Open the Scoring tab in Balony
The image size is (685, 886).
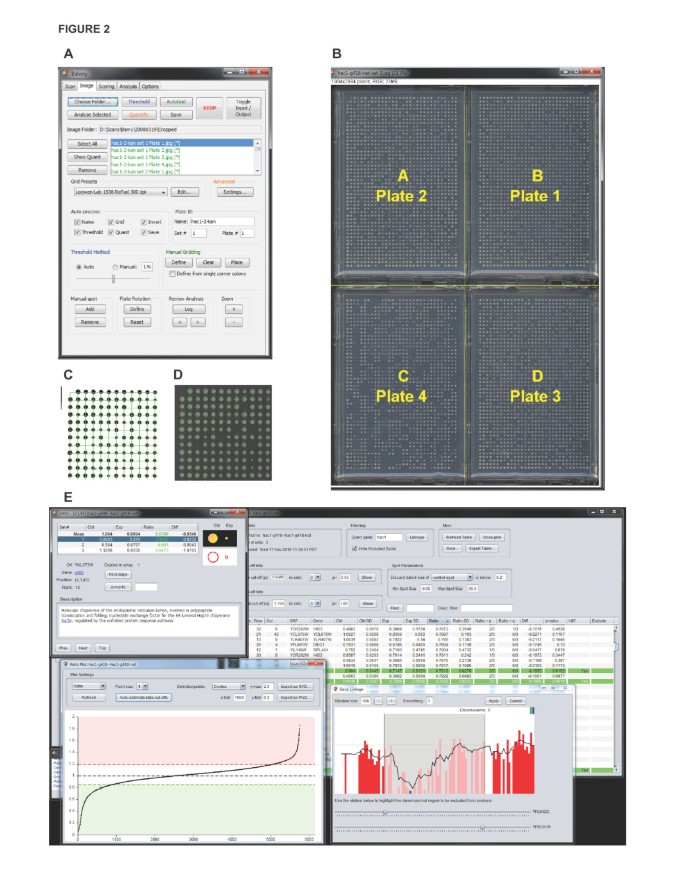[x=106, y=86]
